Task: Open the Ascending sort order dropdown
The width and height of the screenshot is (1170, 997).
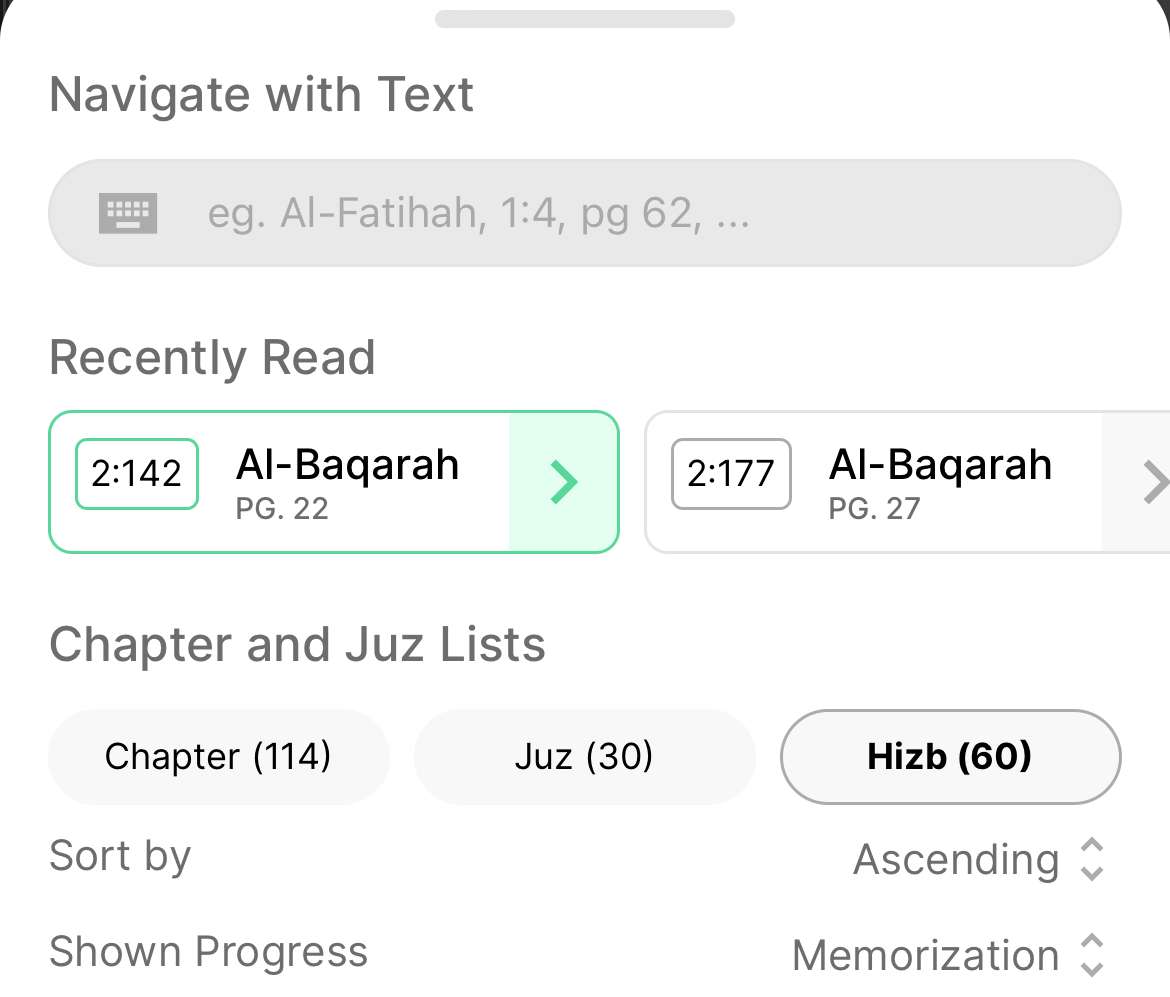Action: [956, 859]
